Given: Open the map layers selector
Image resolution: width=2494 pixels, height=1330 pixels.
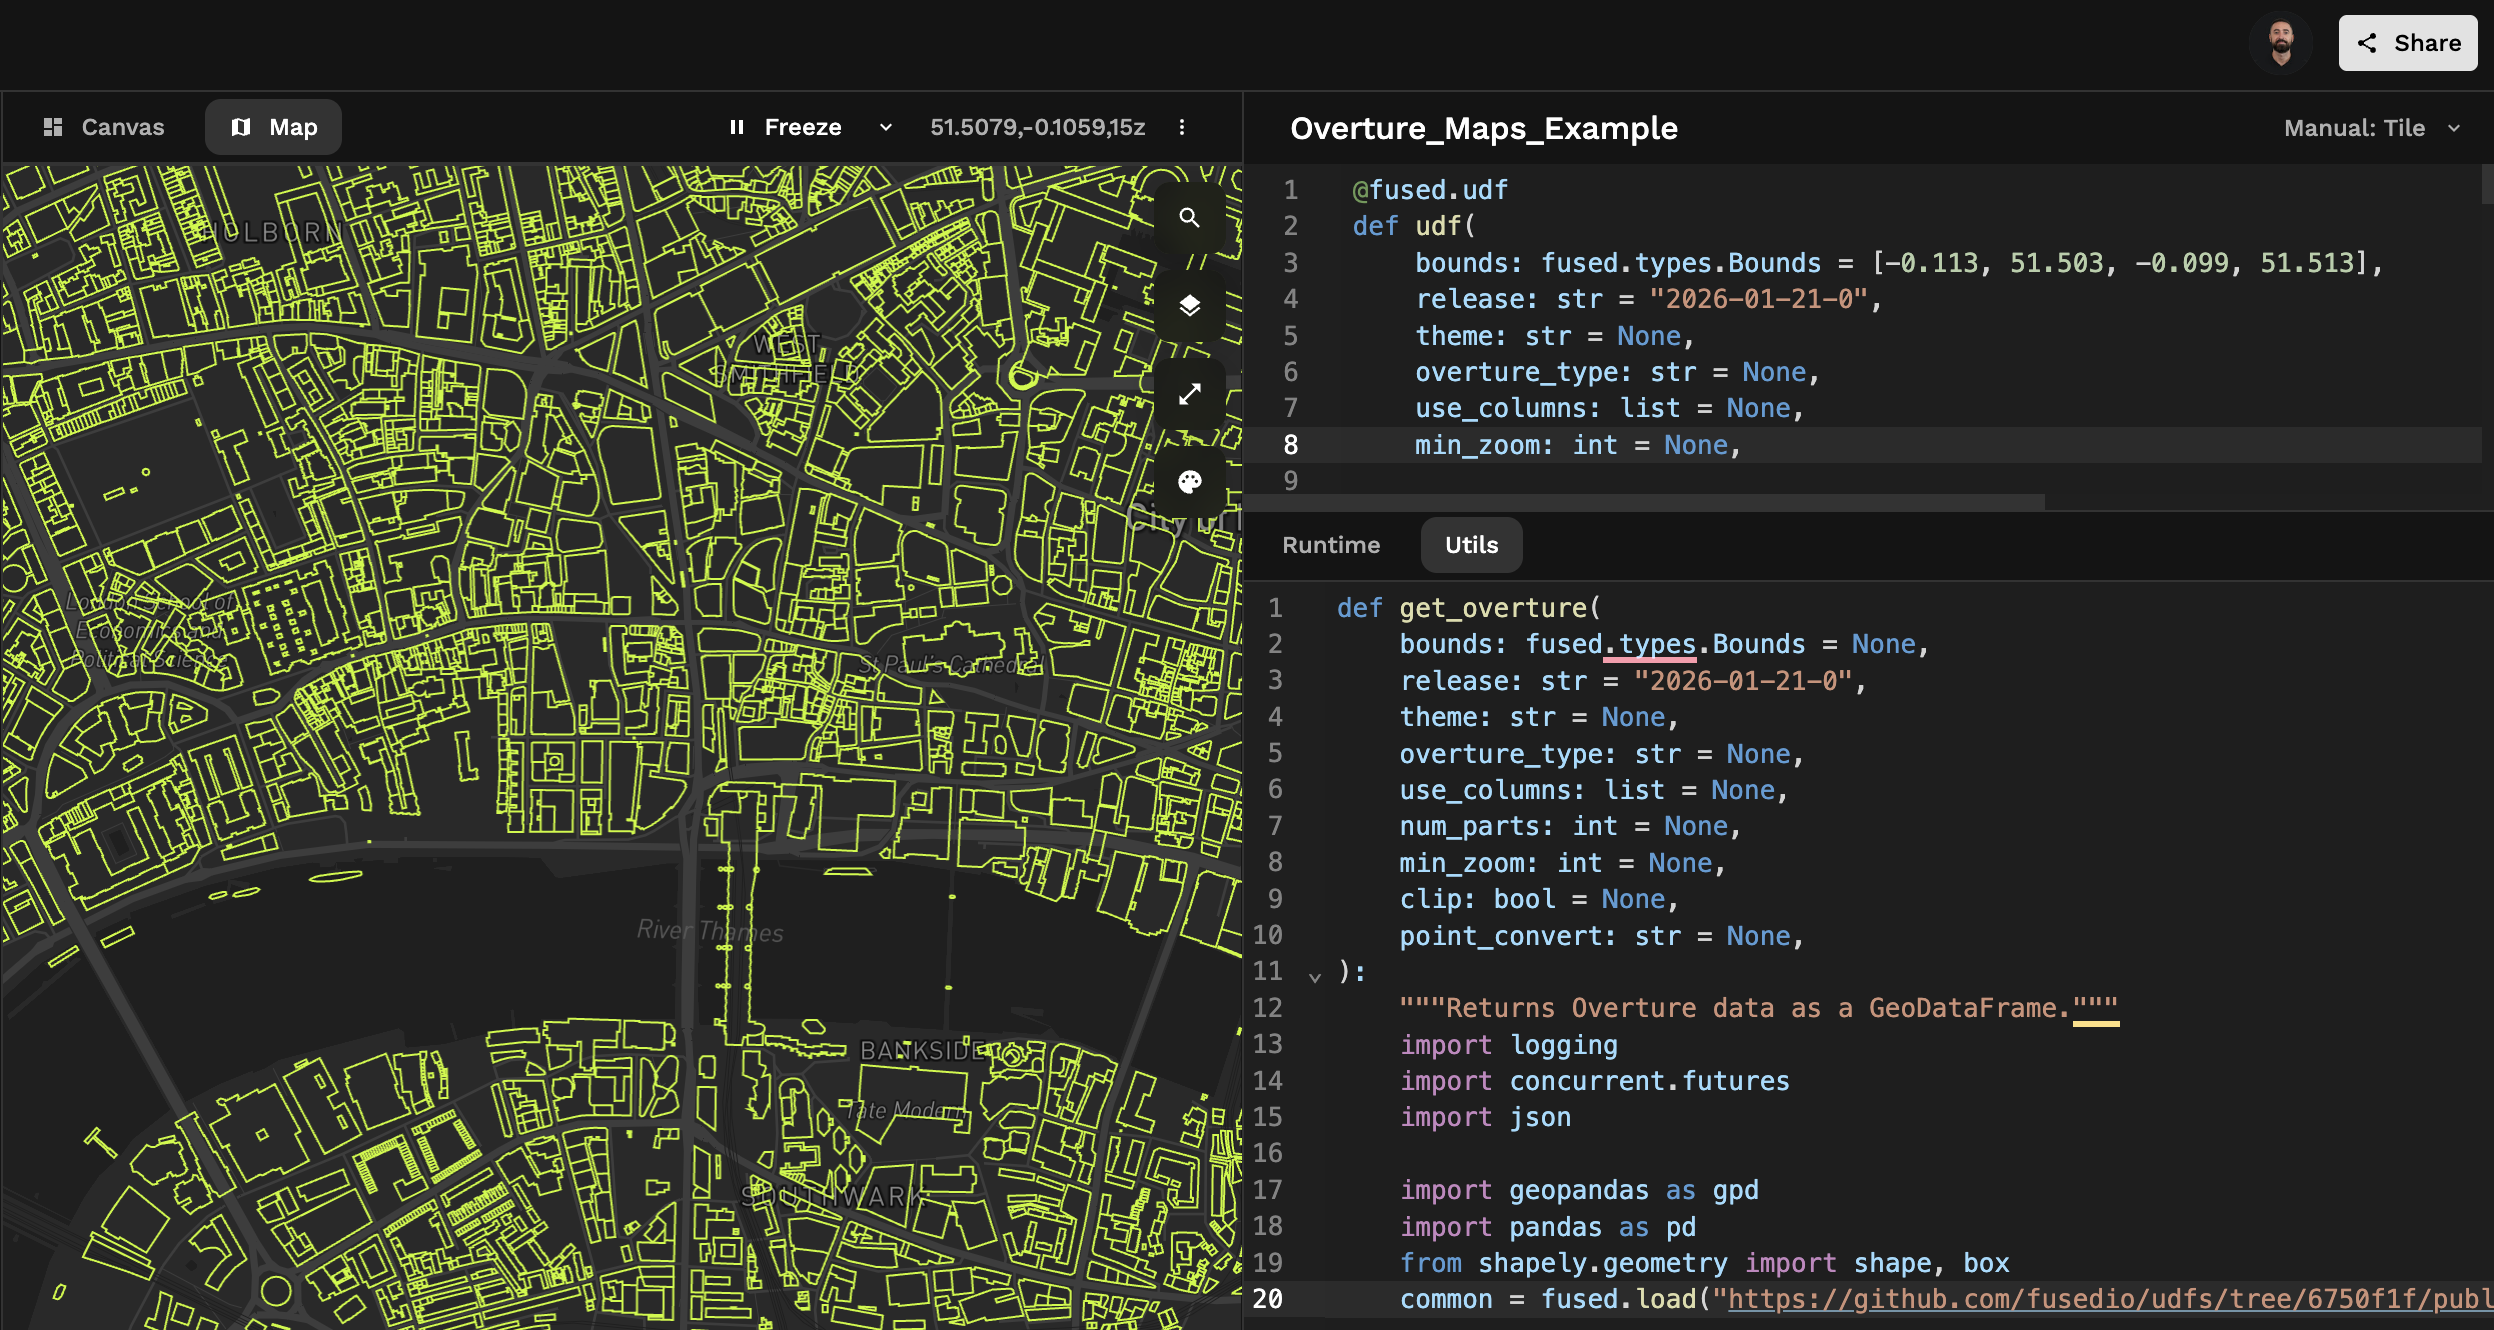Looking at the screenshot, I should point(1190,307).
